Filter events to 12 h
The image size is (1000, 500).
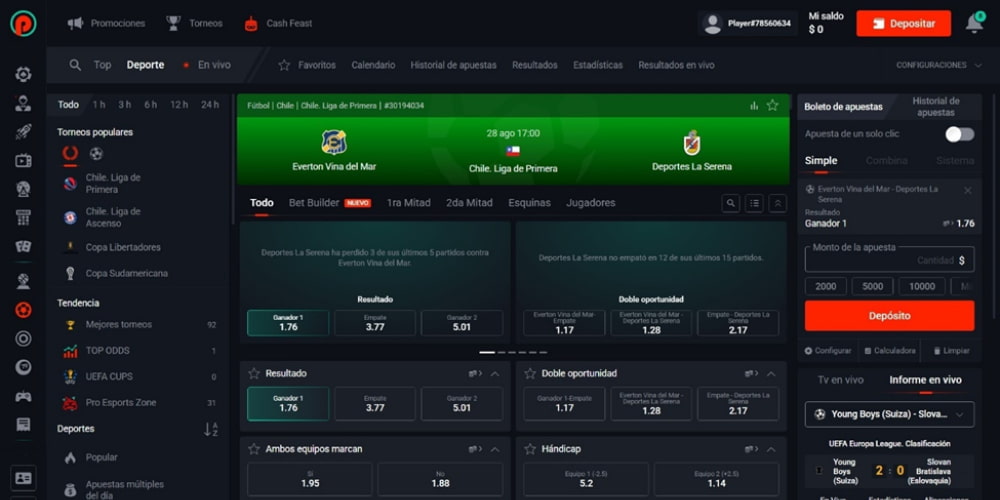(179, 105)
